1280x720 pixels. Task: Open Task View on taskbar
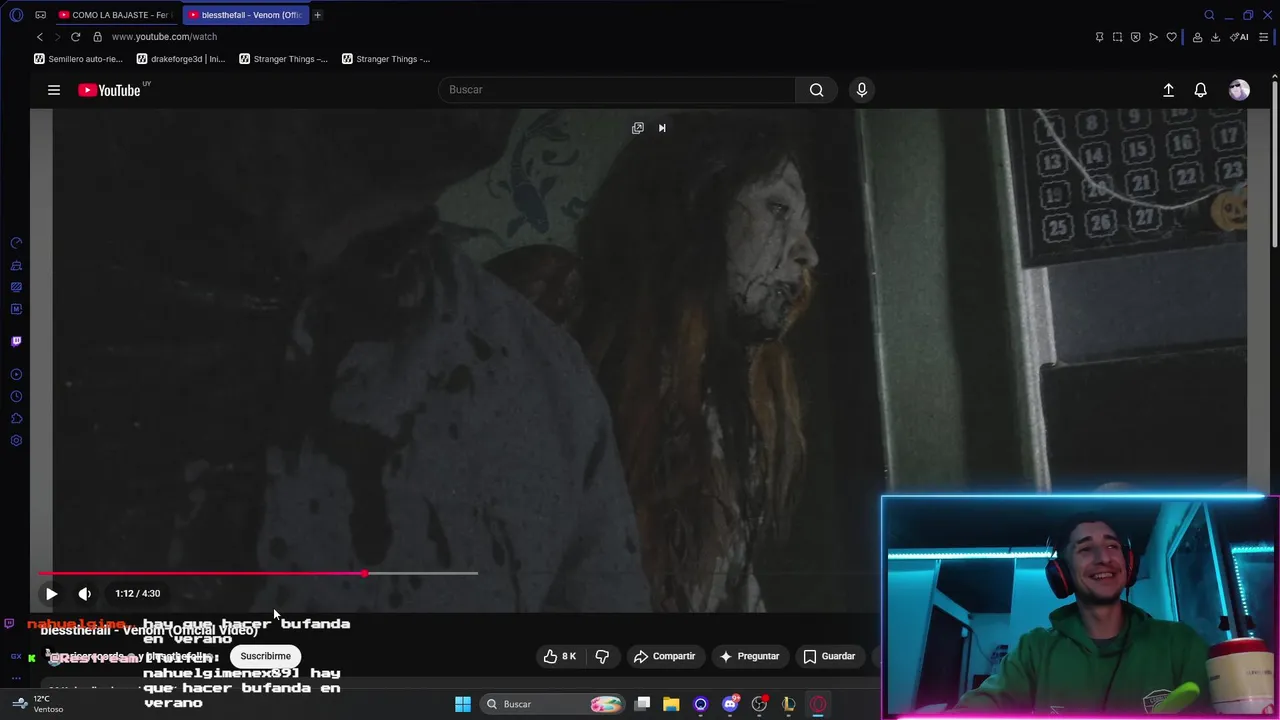tap(643, 704)
